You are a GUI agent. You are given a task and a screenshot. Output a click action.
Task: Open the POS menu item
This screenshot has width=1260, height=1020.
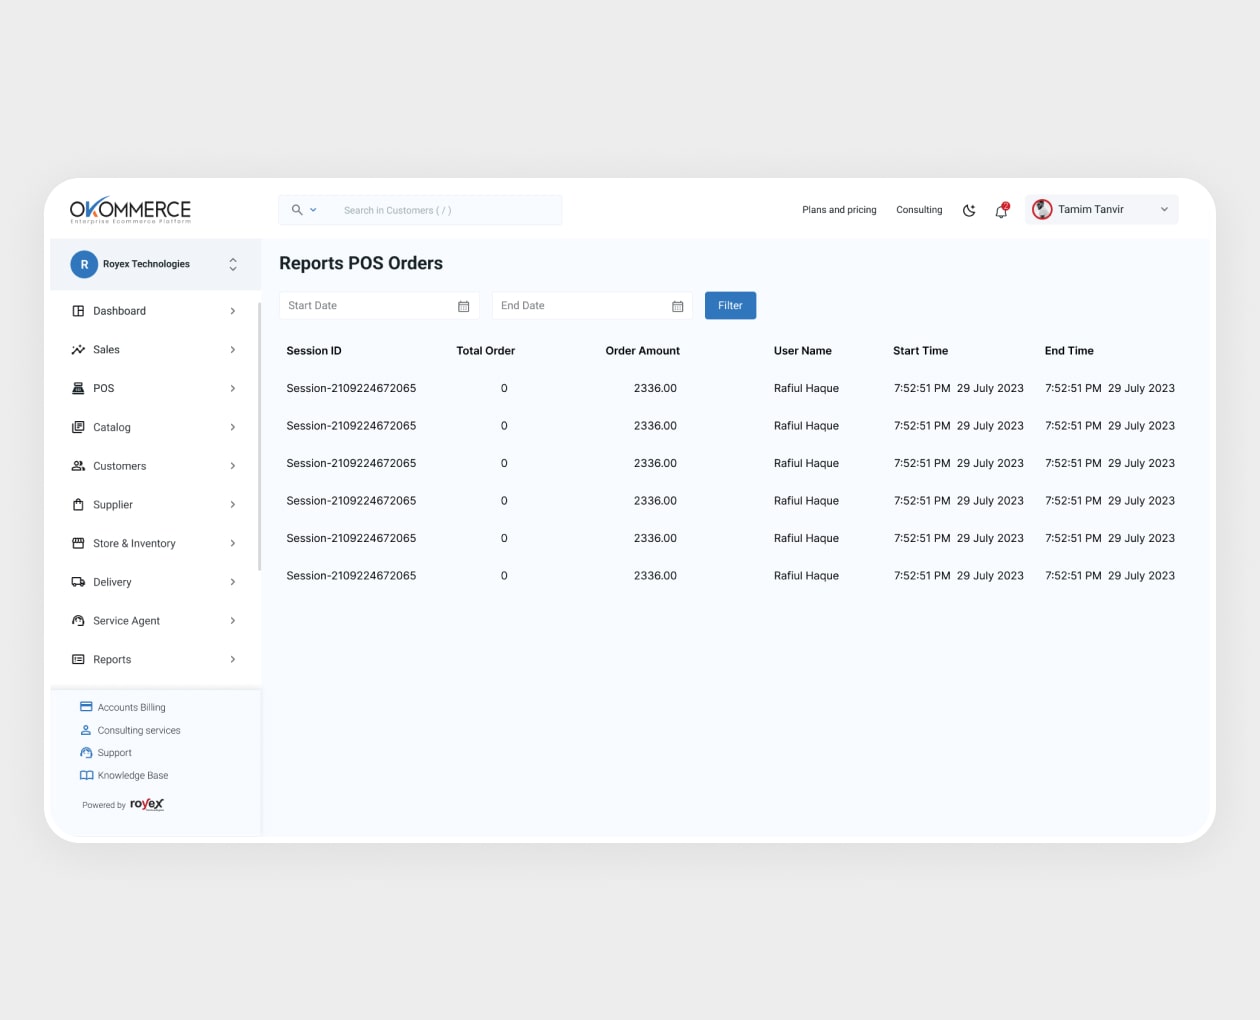[104, 388]
